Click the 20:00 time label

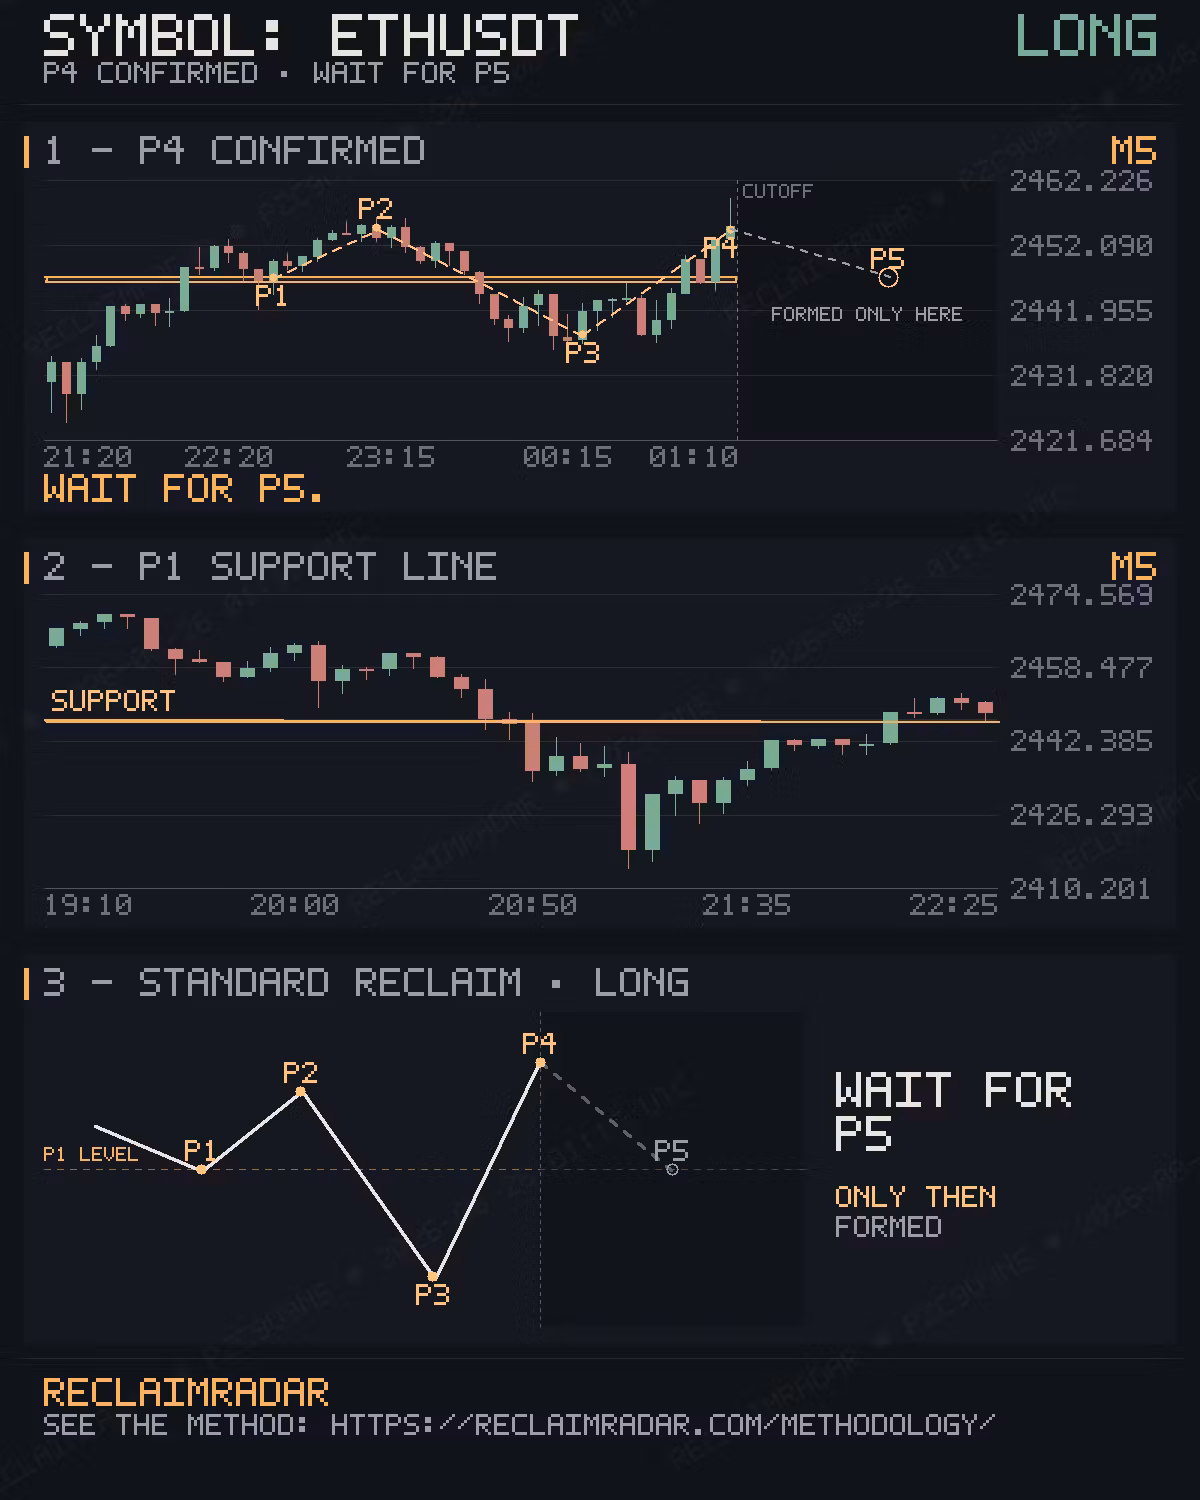[294, 905]
